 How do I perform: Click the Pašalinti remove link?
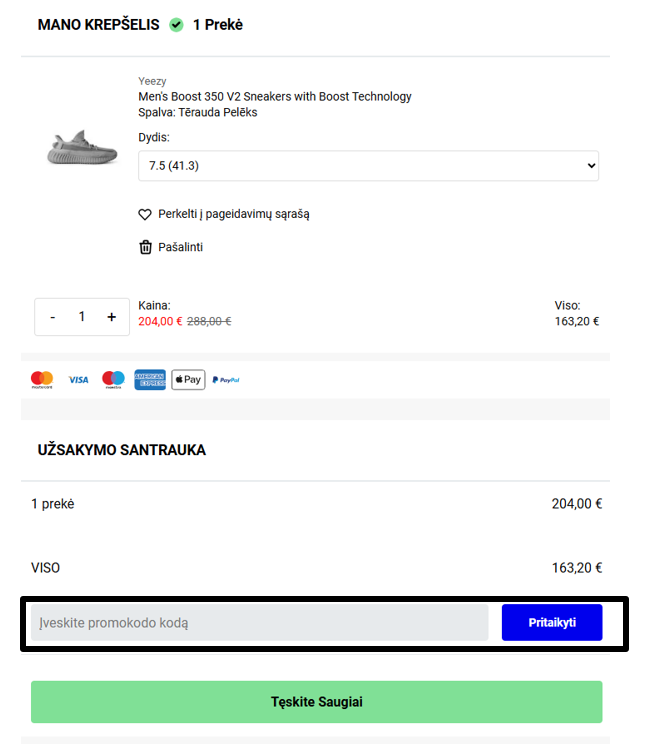click(180, 247)
